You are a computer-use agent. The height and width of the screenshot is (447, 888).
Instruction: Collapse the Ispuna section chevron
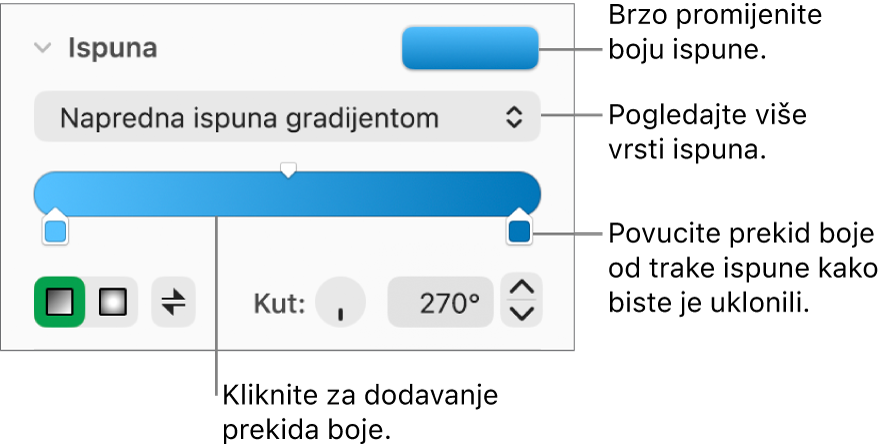click(42, 48)
